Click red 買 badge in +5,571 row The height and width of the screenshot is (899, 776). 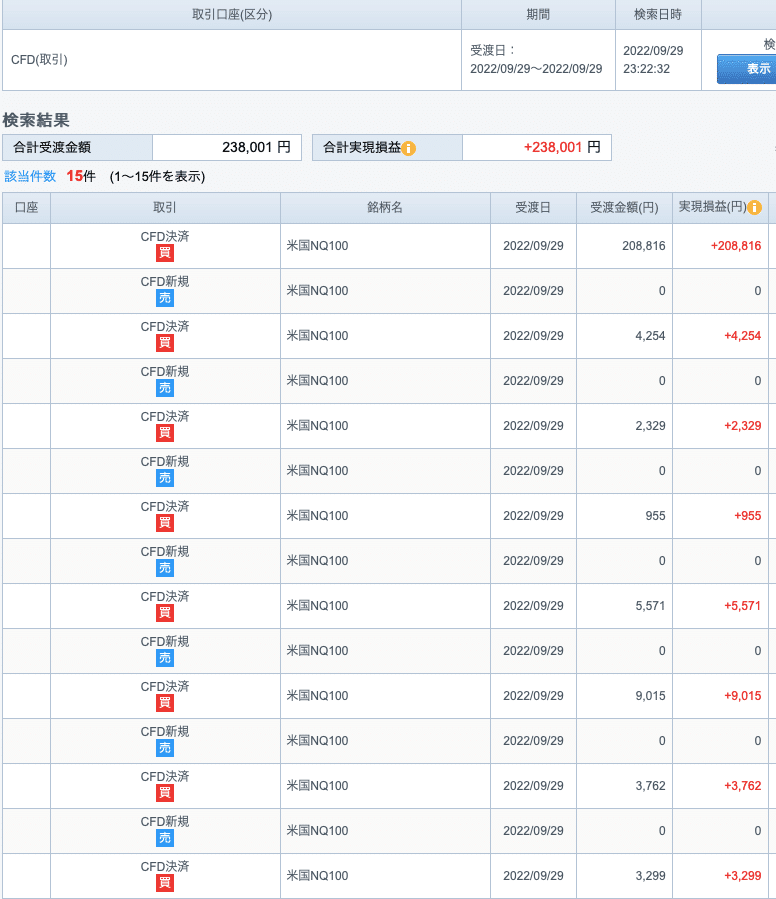[165, 613]
